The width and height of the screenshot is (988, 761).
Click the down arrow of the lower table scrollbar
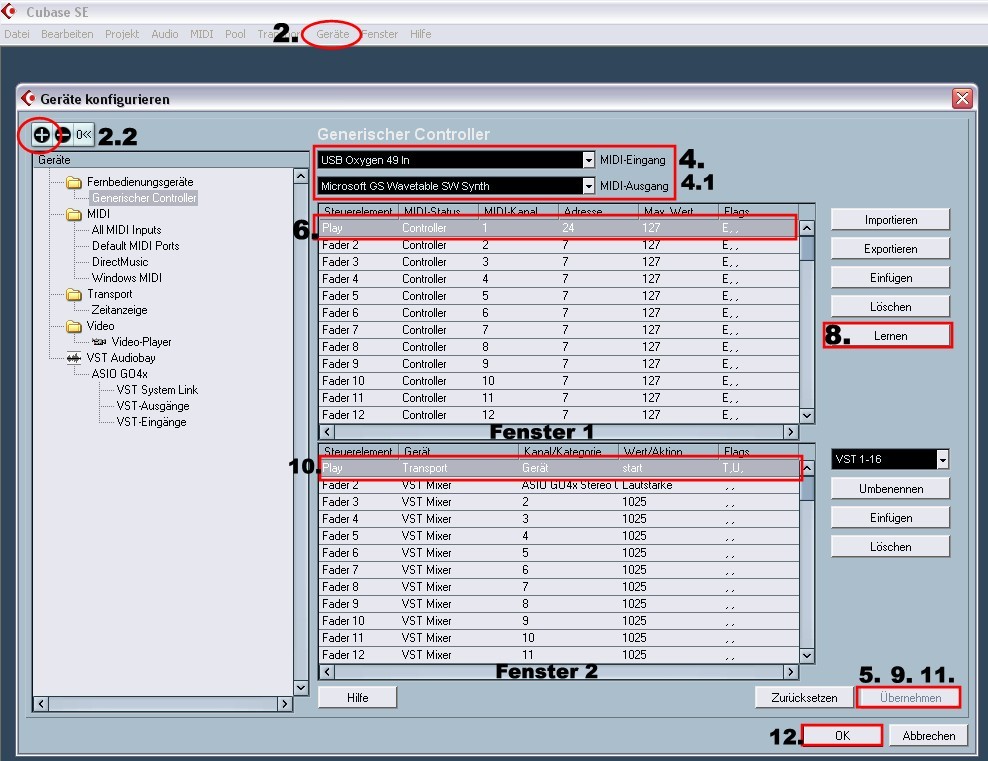point(807,656)
